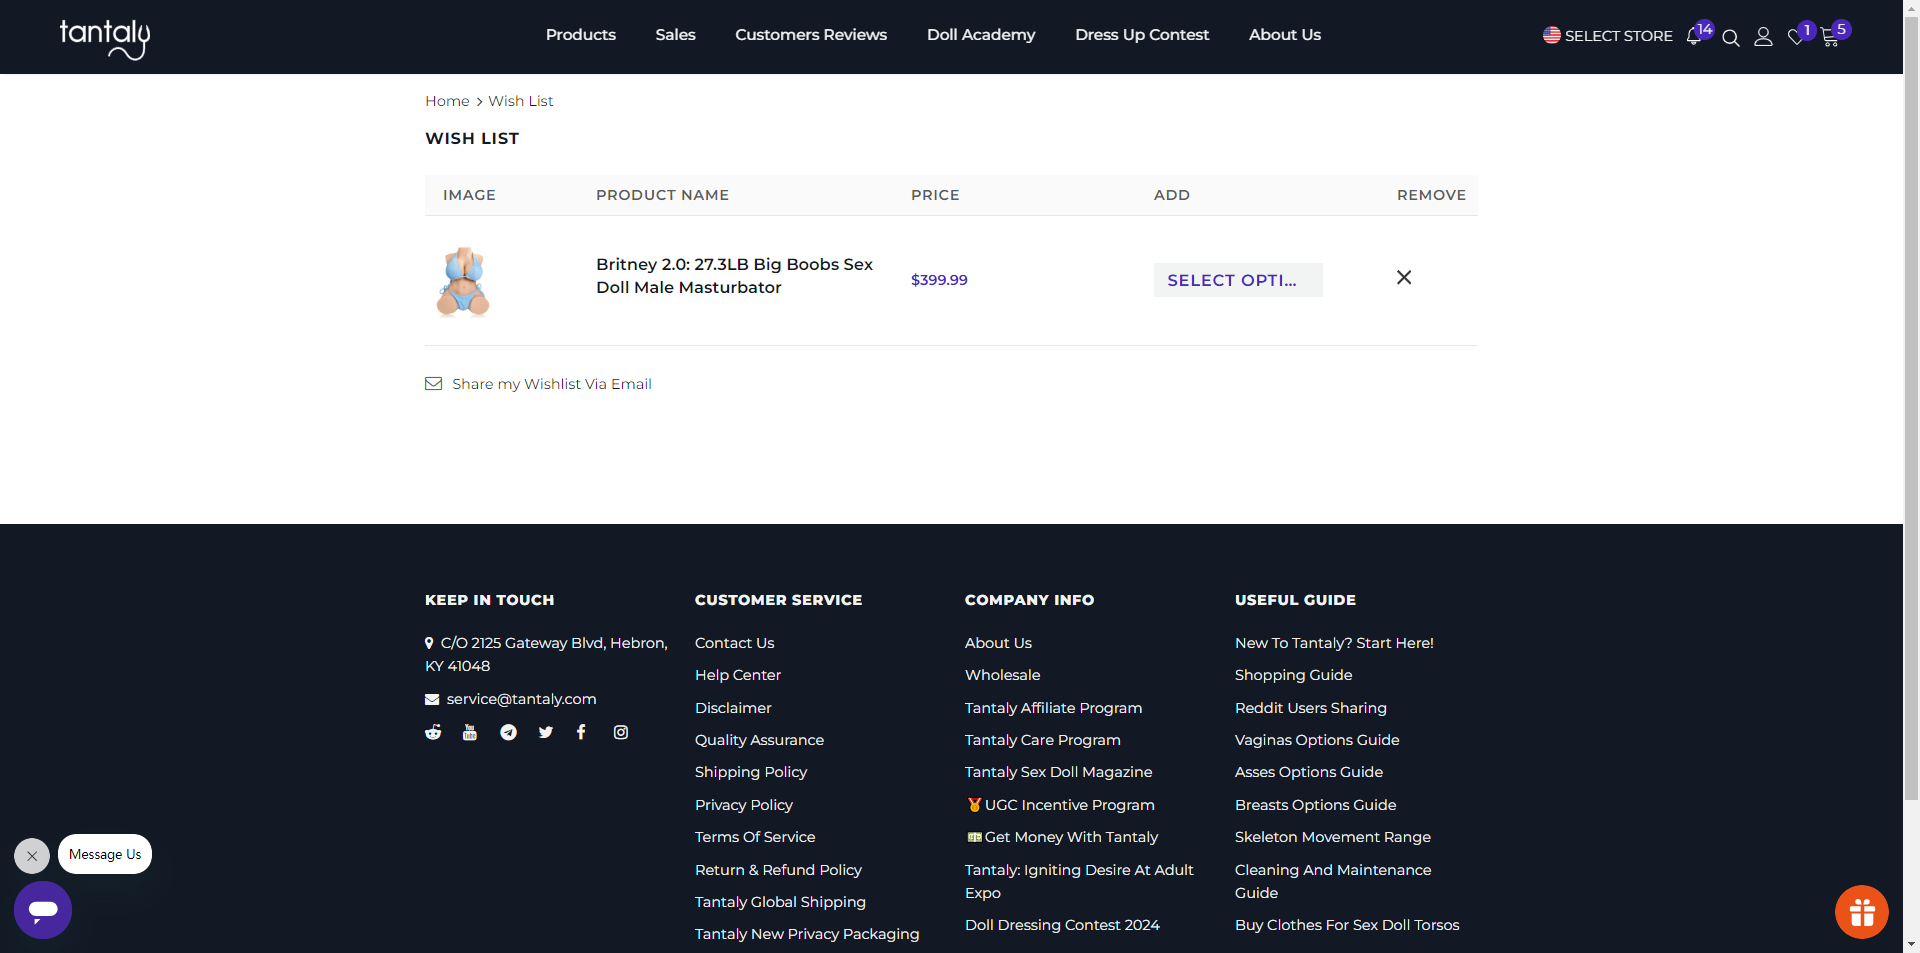The width and height of the screenshot is (1920, 953).
Task: Open the Sales menu
Action: (675, 35)
